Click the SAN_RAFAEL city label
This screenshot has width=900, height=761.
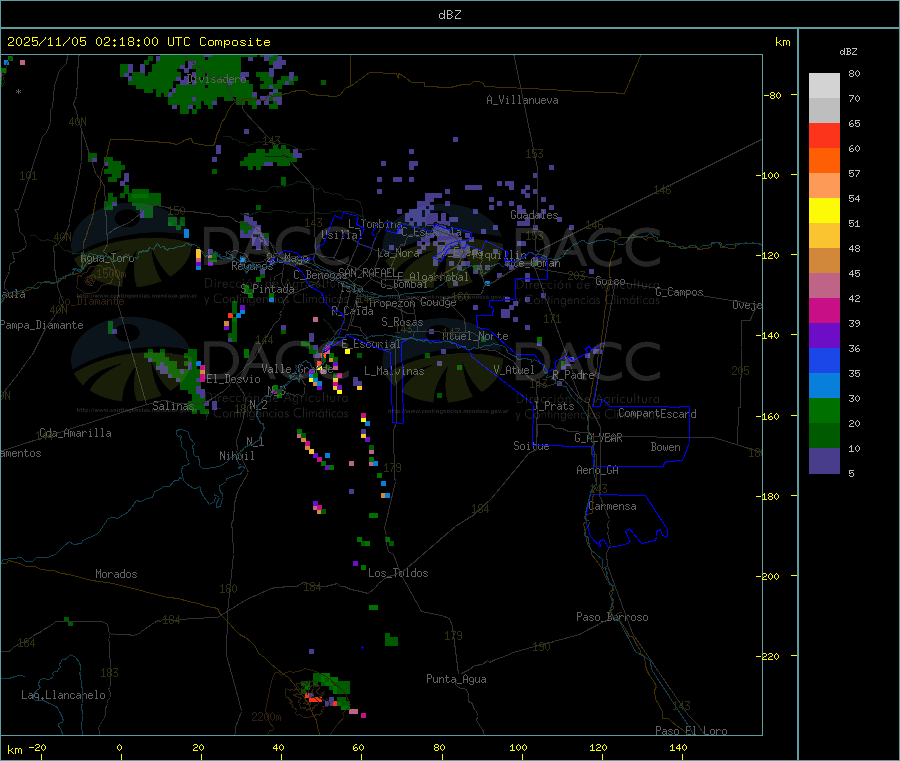[x=367, y=273]
